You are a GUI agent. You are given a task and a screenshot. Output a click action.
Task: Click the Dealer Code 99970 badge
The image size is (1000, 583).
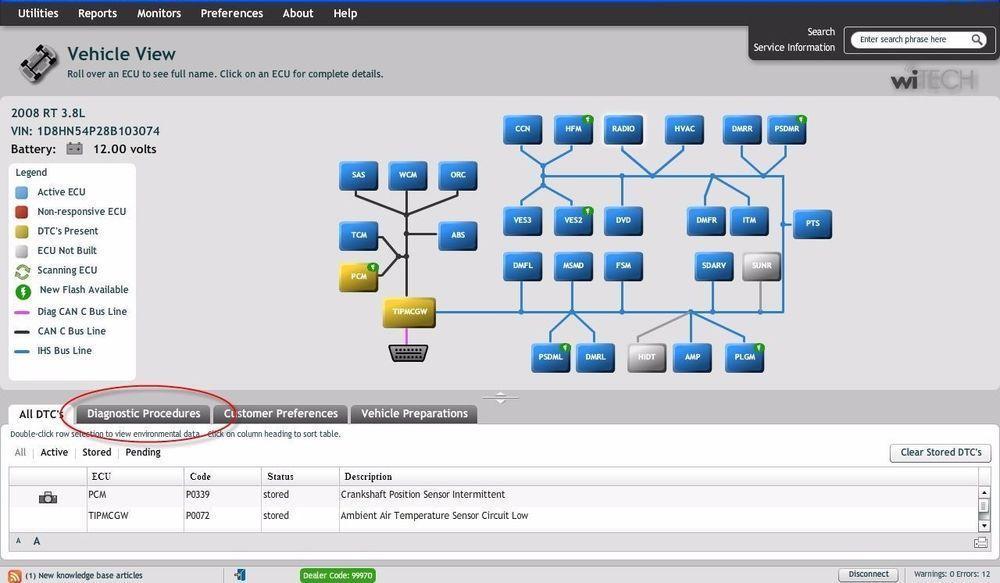(x=337, y=575)
